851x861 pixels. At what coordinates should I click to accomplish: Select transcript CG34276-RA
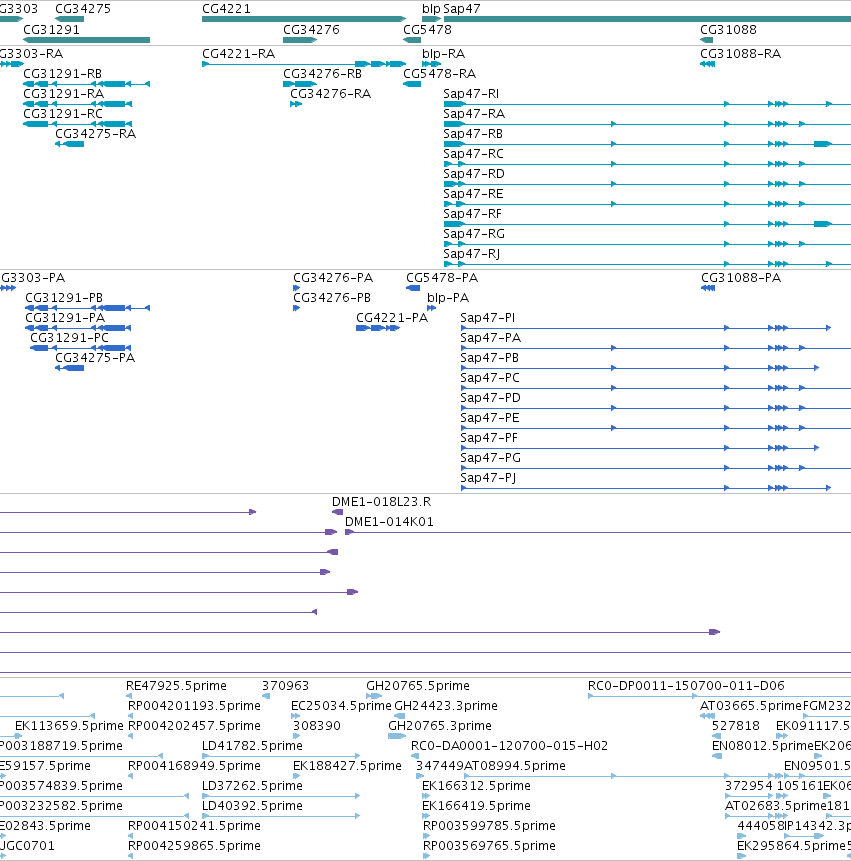(296, 104)
